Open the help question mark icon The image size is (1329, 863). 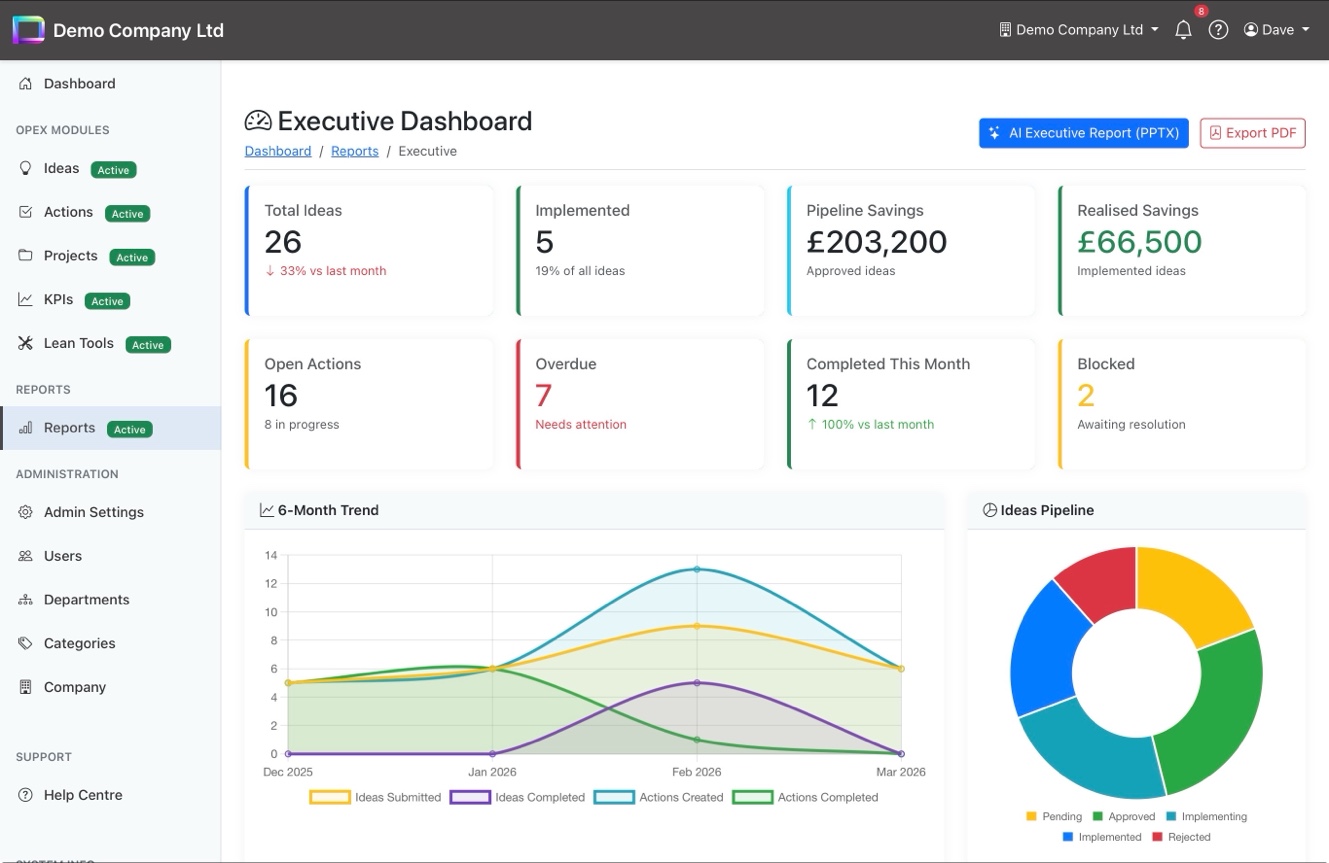click(x=1218, y=29)
